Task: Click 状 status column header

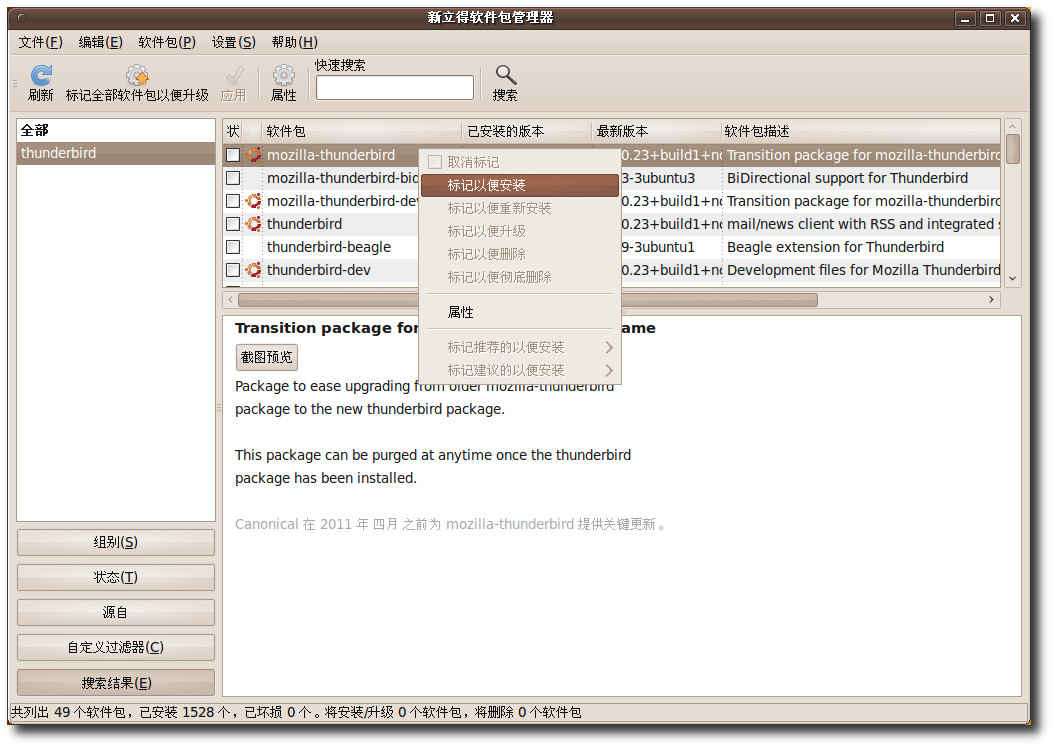Action: point(233,131)
